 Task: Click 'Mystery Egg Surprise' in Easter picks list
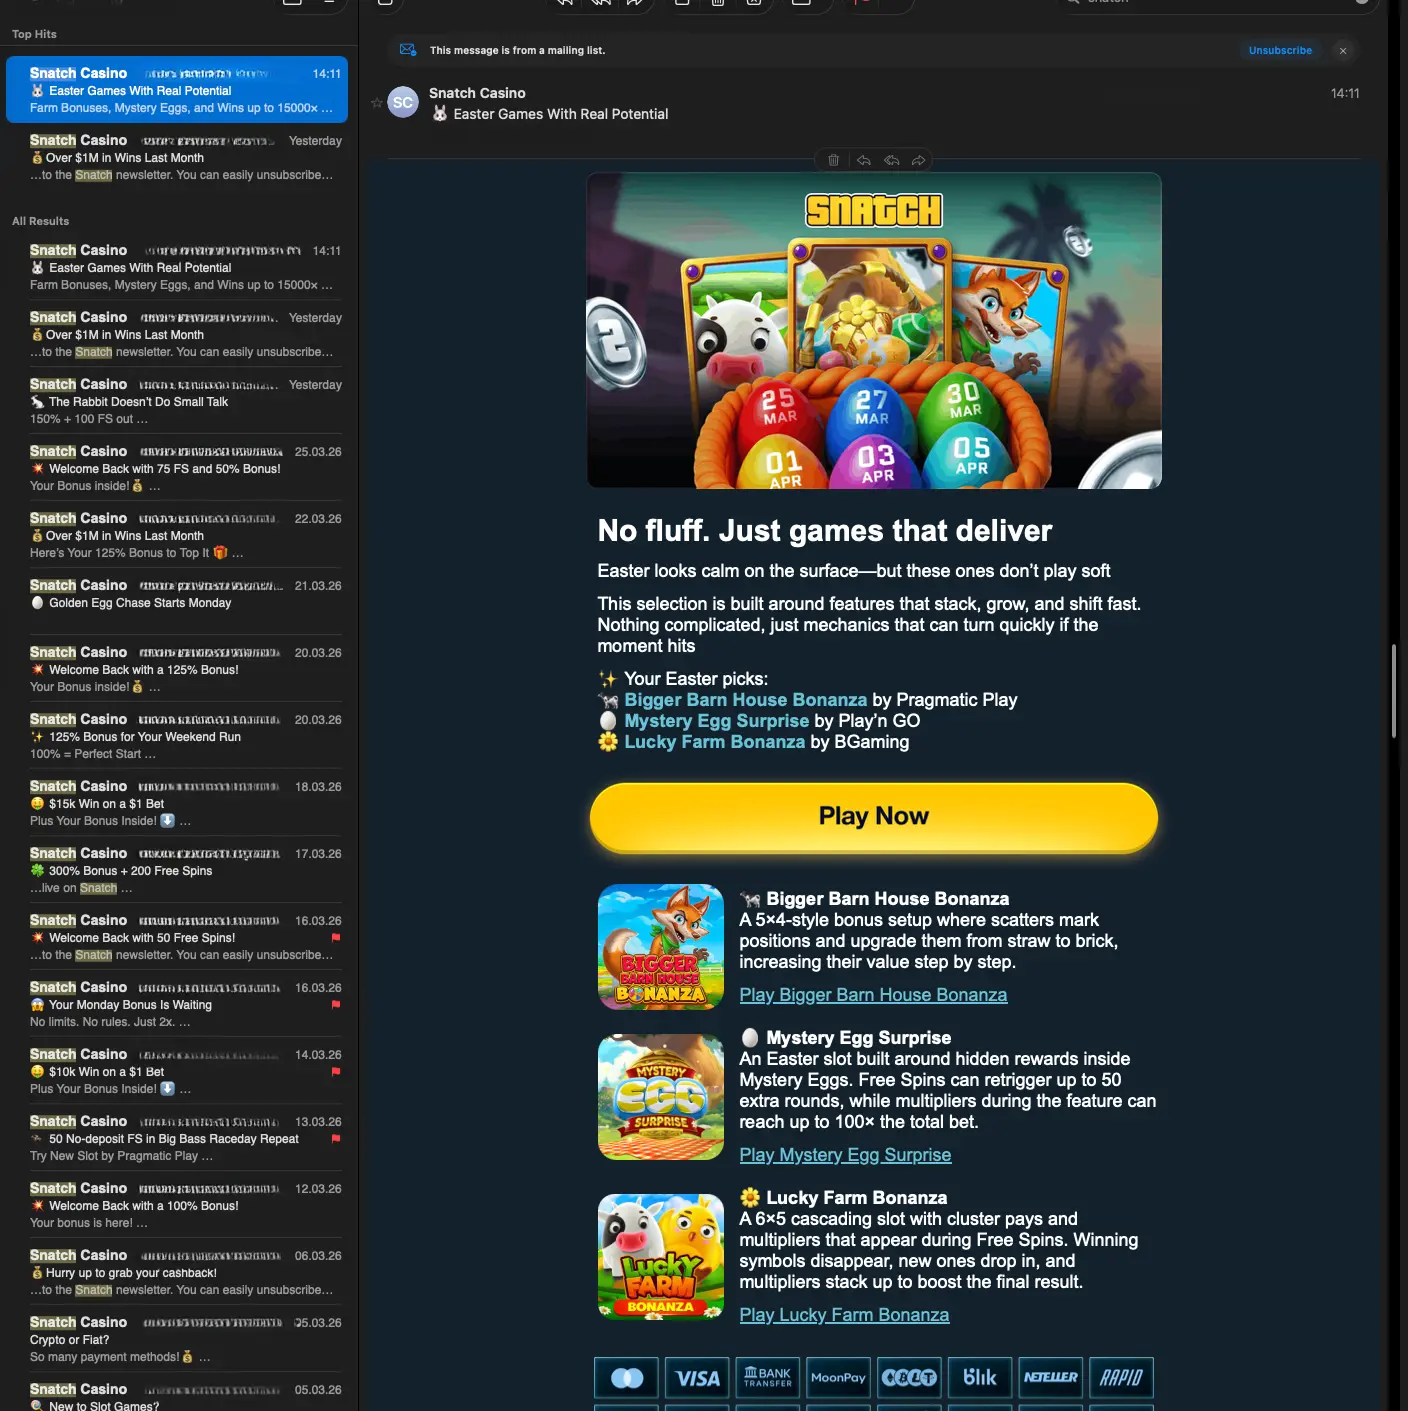pyautogui.click(x=716, y=721)
